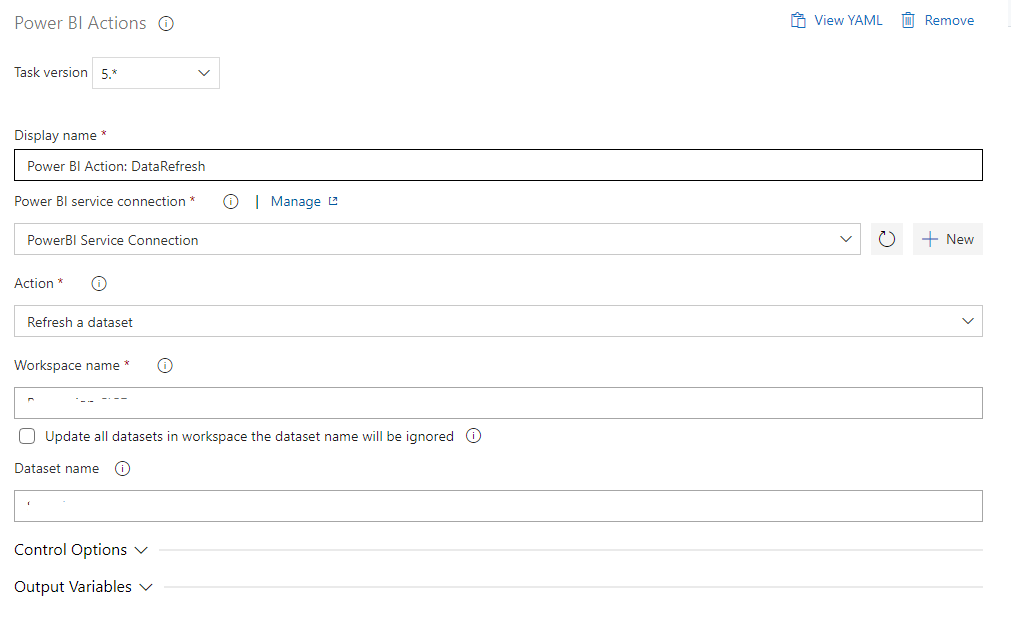This screenshot has height=637, width=1011.
Task: Open View YAML
Action: tap(836, 21)
